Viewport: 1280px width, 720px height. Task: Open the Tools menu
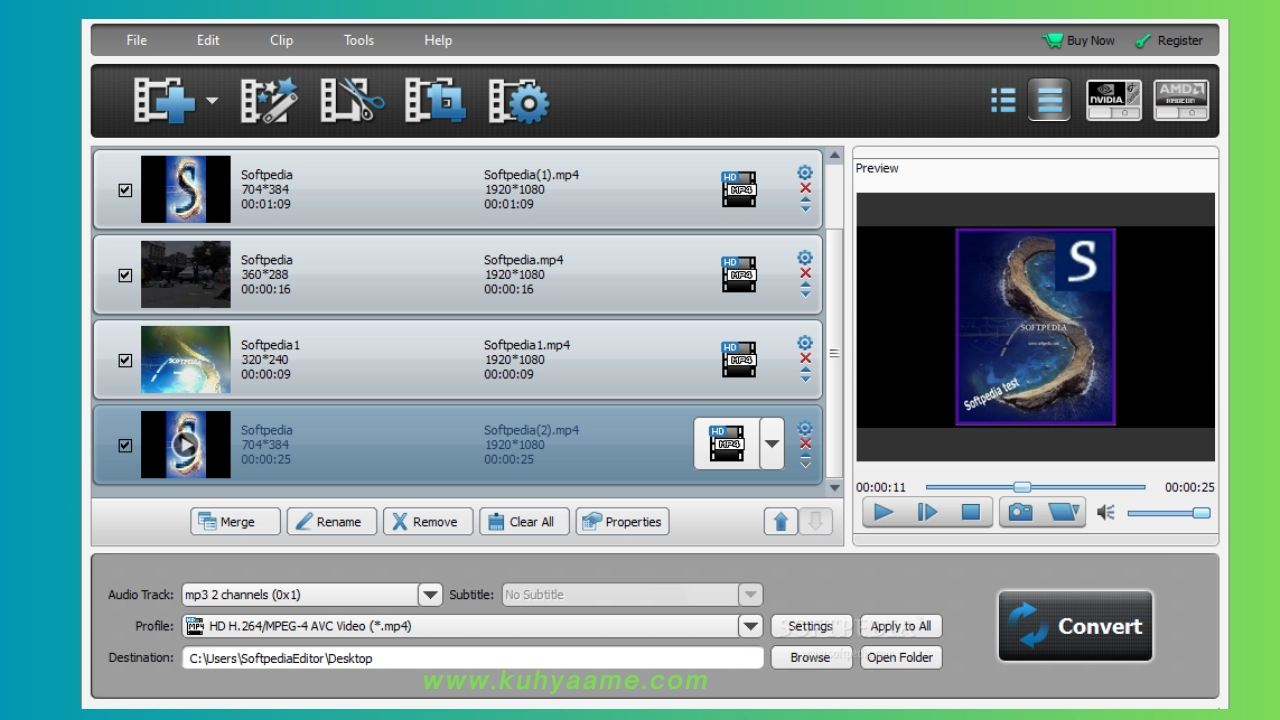click(359, 40)
